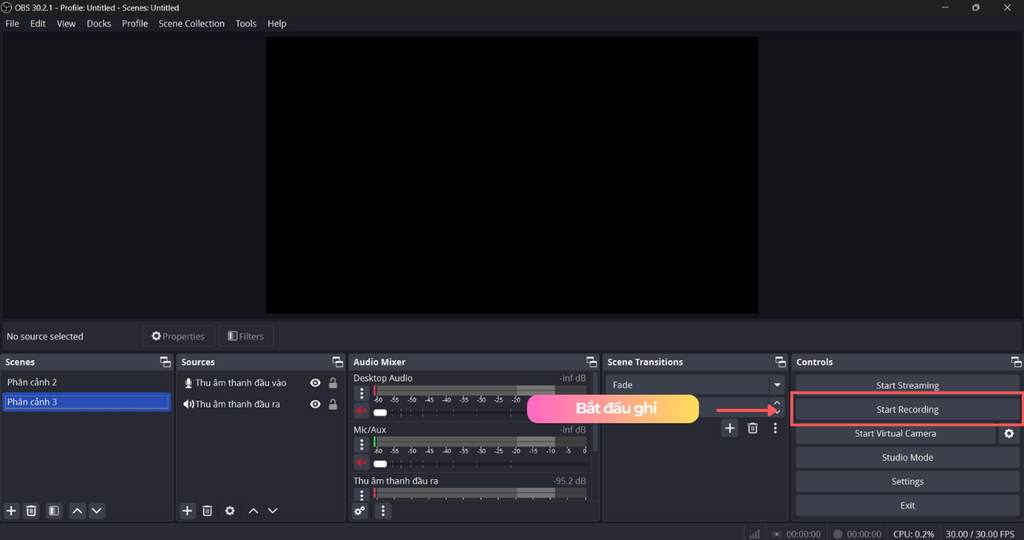This screenshot has height=540, width=1024.
Task: Toggle the lock on 'Thu âm thanh đầu ra'
Action: tap(333, 404)
